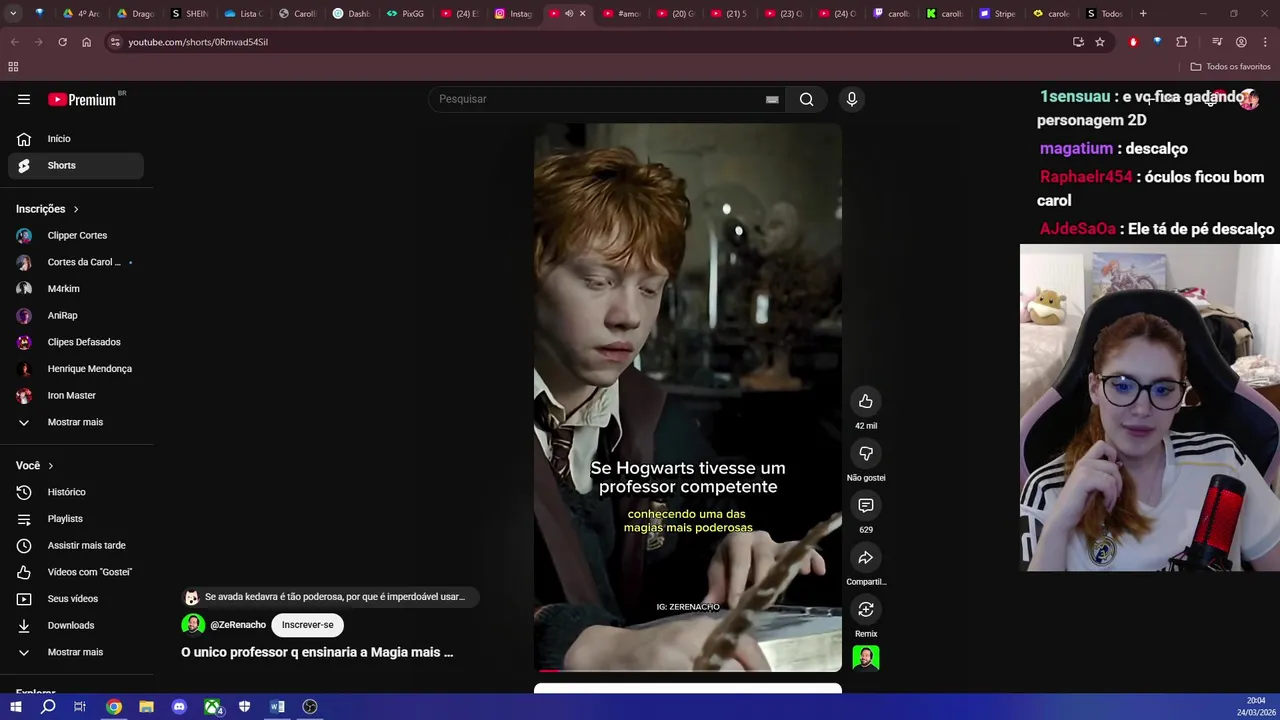
Task: Open a new browser tab with plus
Action: point(1143,14)
